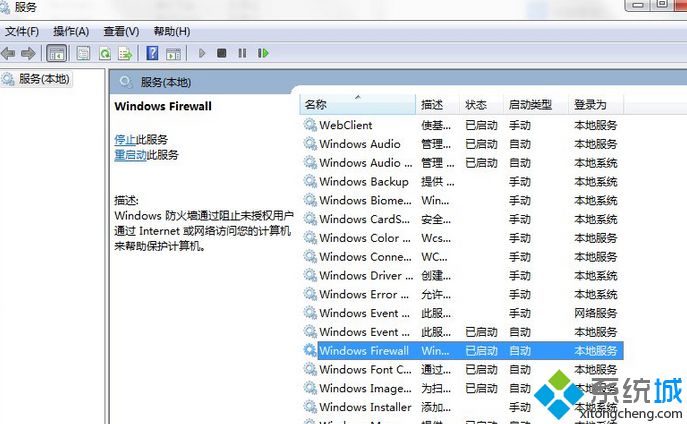Click the Export list toolbar icon
This screenshot has height=424, width=687.
pos(125,54)
